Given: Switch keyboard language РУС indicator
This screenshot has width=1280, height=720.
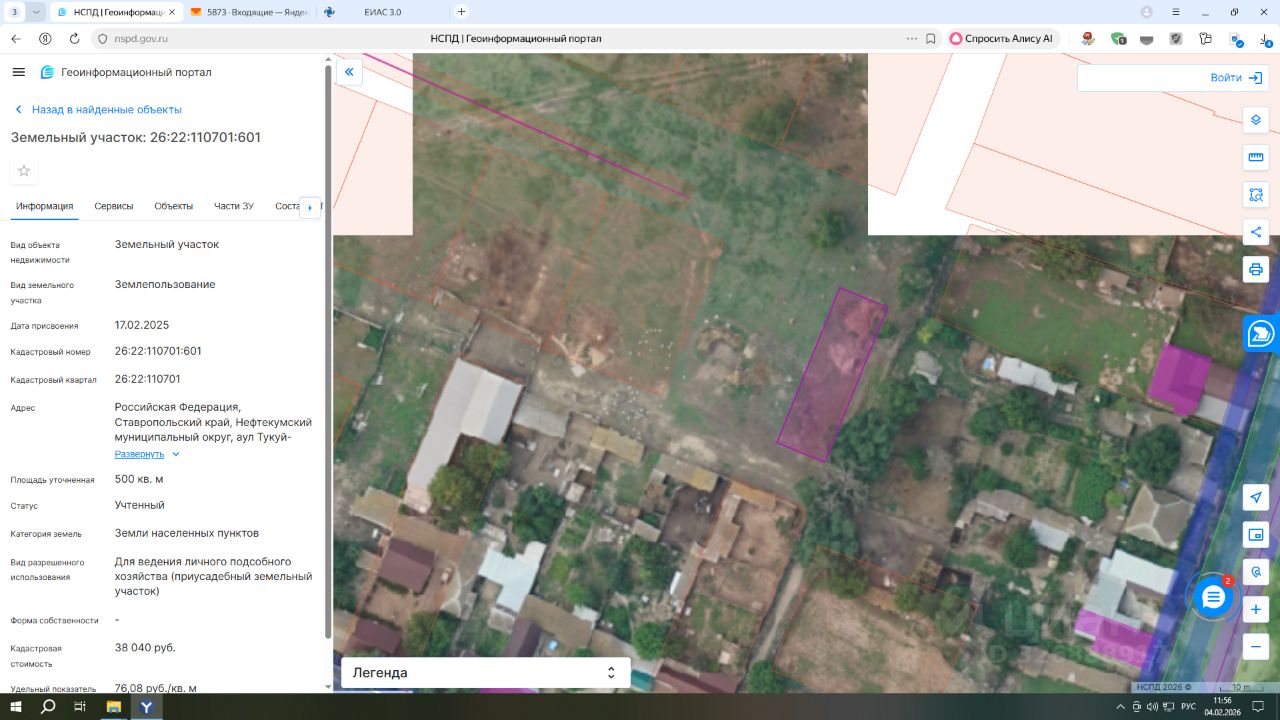Looking at the screenshot, I should pos(1188,706).
